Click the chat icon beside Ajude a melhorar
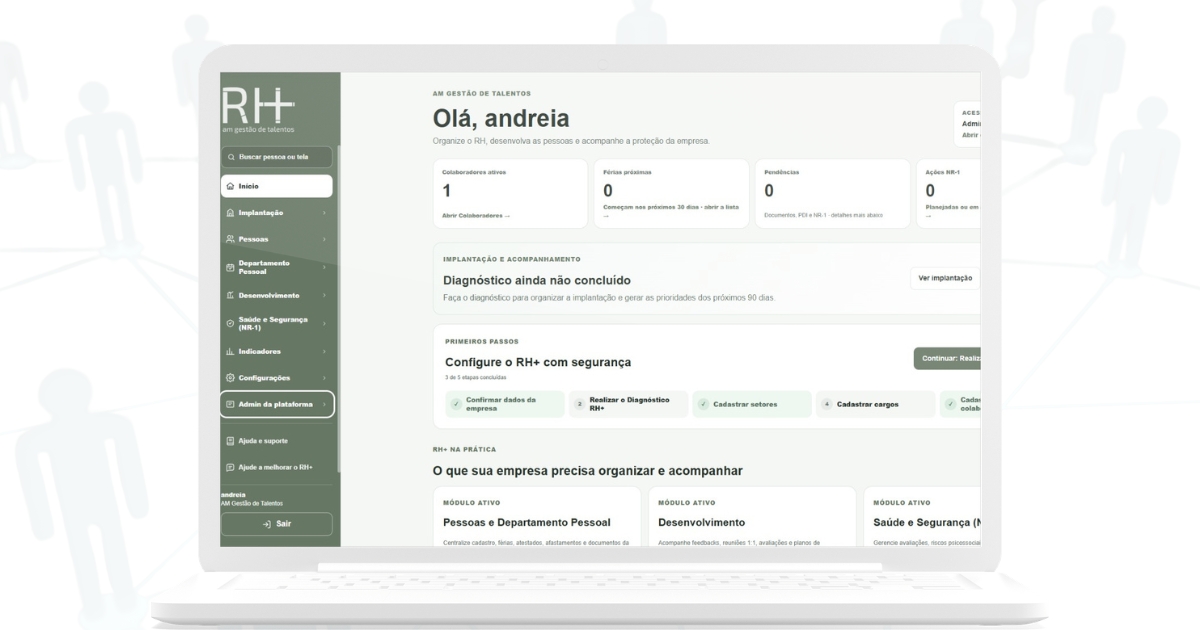Screen dimensions: 1200x630 (231, 467)
